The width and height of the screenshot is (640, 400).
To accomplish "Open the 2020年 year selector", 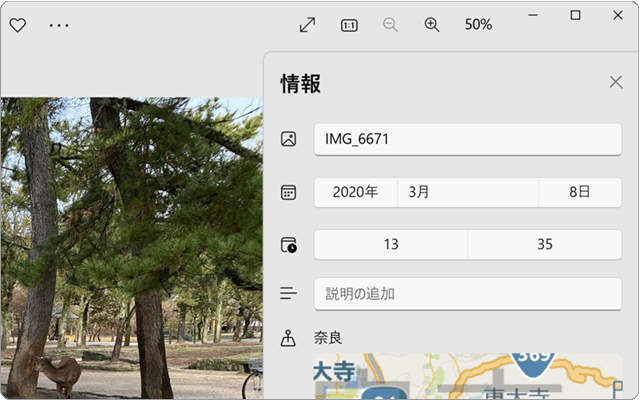I will click(356, 192).
